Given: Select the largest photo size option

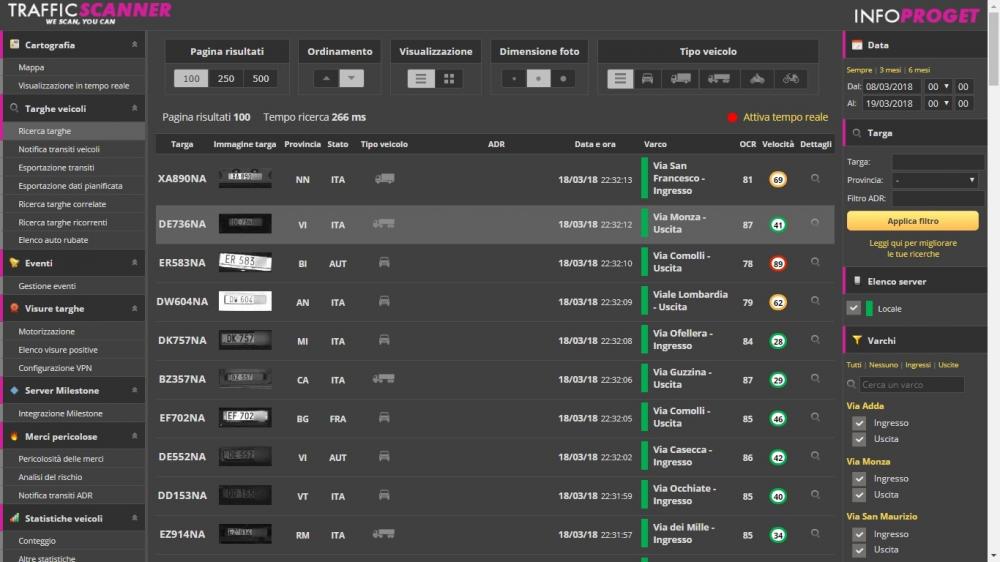Looking at the screenshot, I should tap(564, 79).
